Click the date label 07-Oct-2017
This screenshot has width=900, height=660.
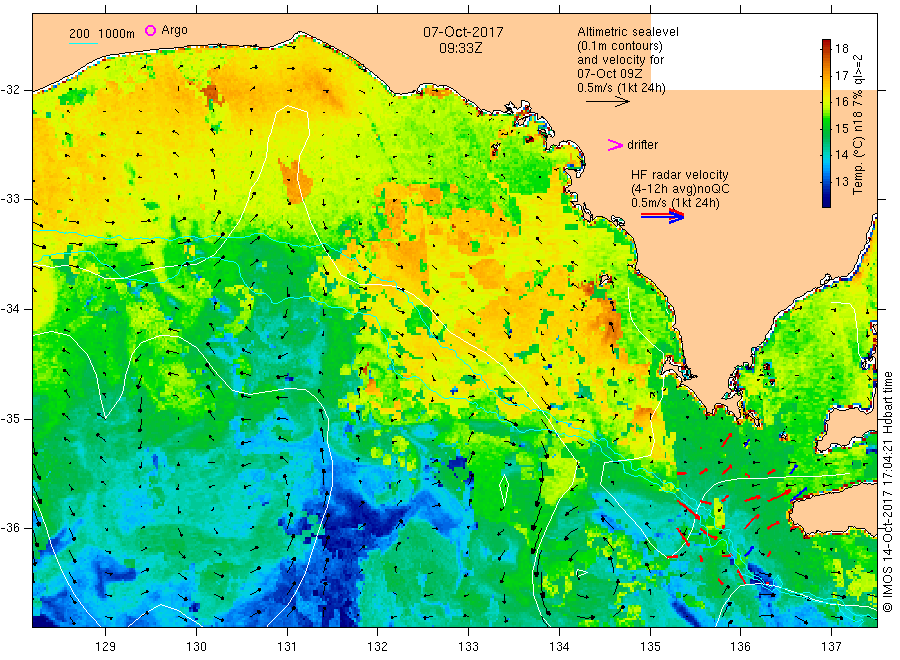463,32
